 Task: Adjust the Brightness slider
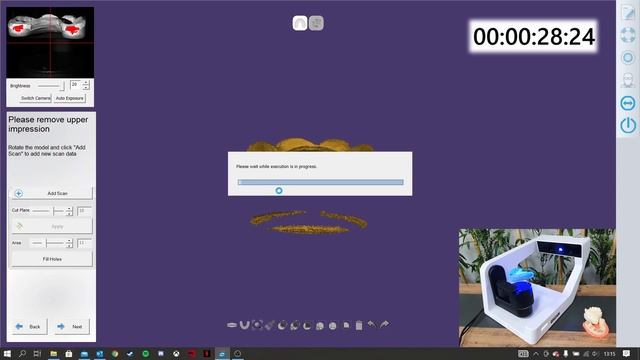tap(51, 86)
